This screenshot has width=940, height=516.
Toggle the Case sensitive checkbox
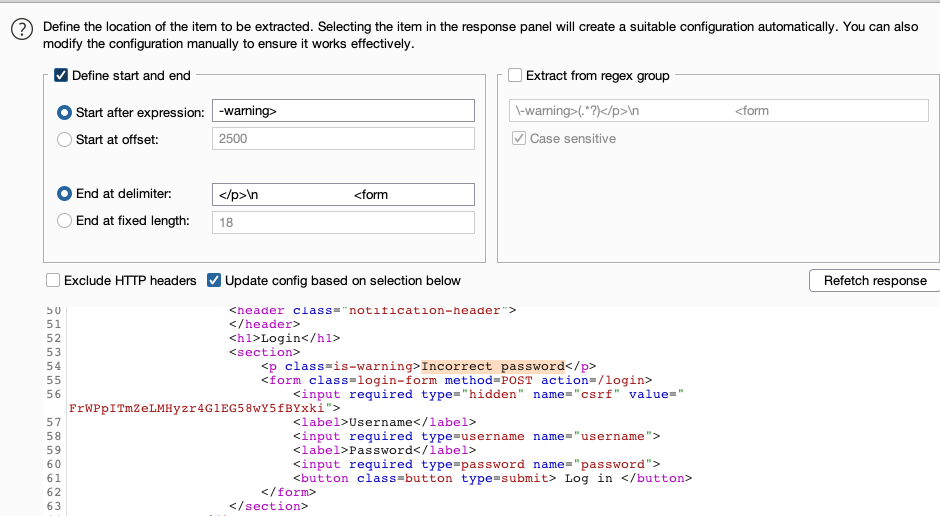(x=519, y=139)
